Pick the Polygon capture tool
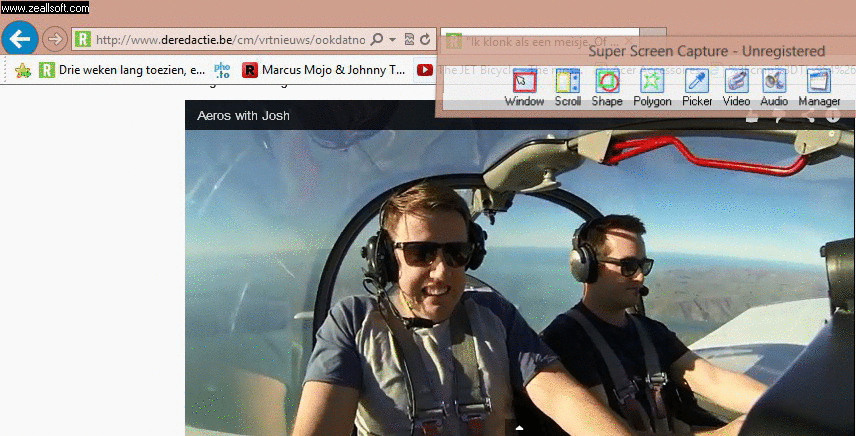Viewport: 856px width, 436px height. click(x=652, y=87)
